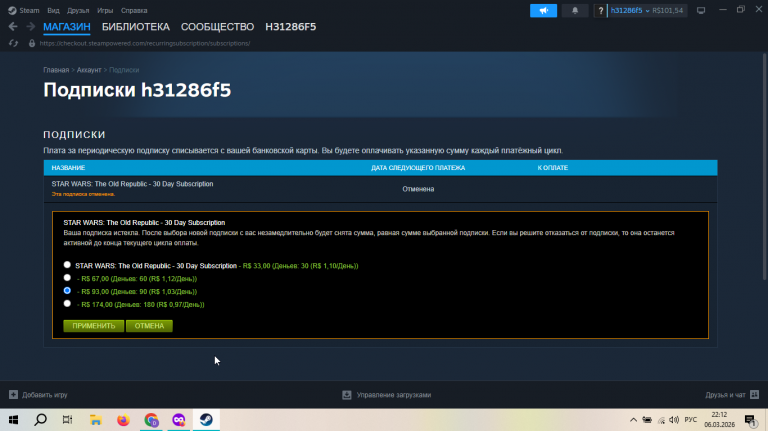Open the Друзья menu
768x431 pixels.
pyautogui.click(x=78, y=10)
